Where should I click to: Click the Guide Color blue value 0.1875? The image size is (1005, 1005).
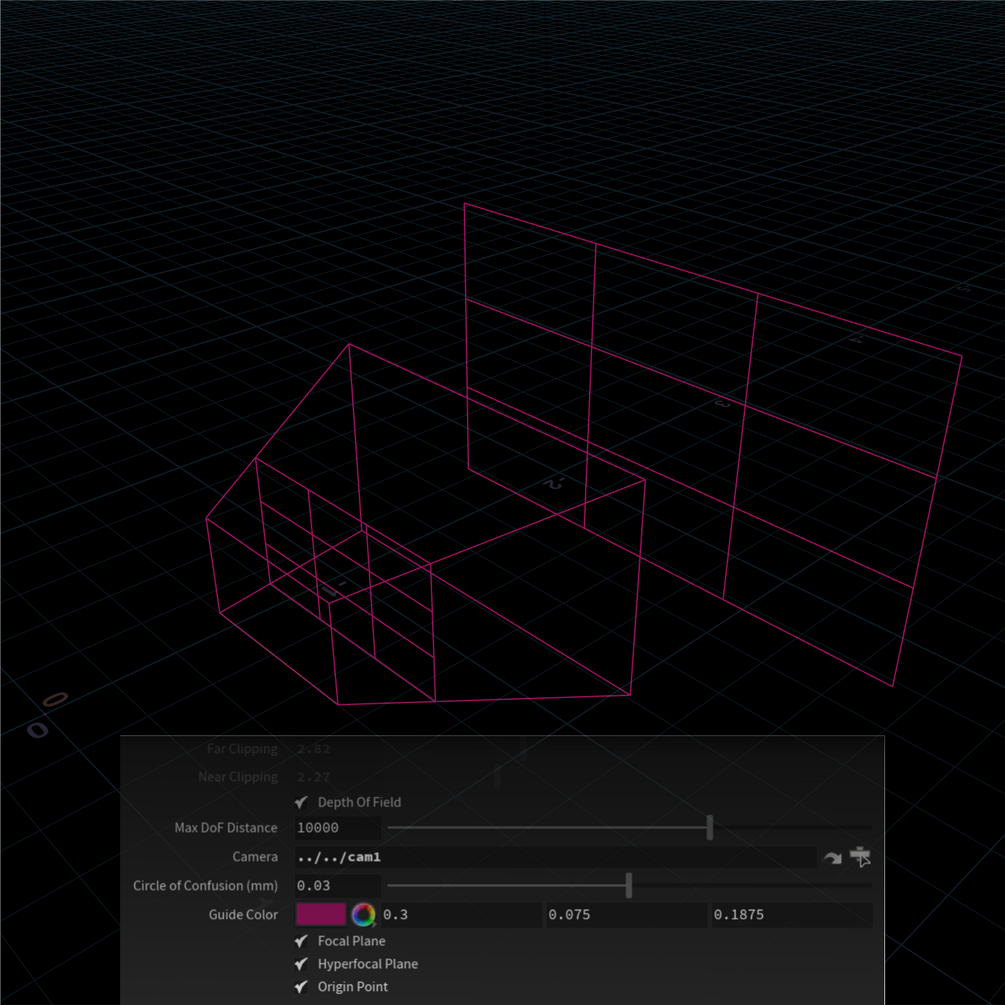tap(792, 915)
